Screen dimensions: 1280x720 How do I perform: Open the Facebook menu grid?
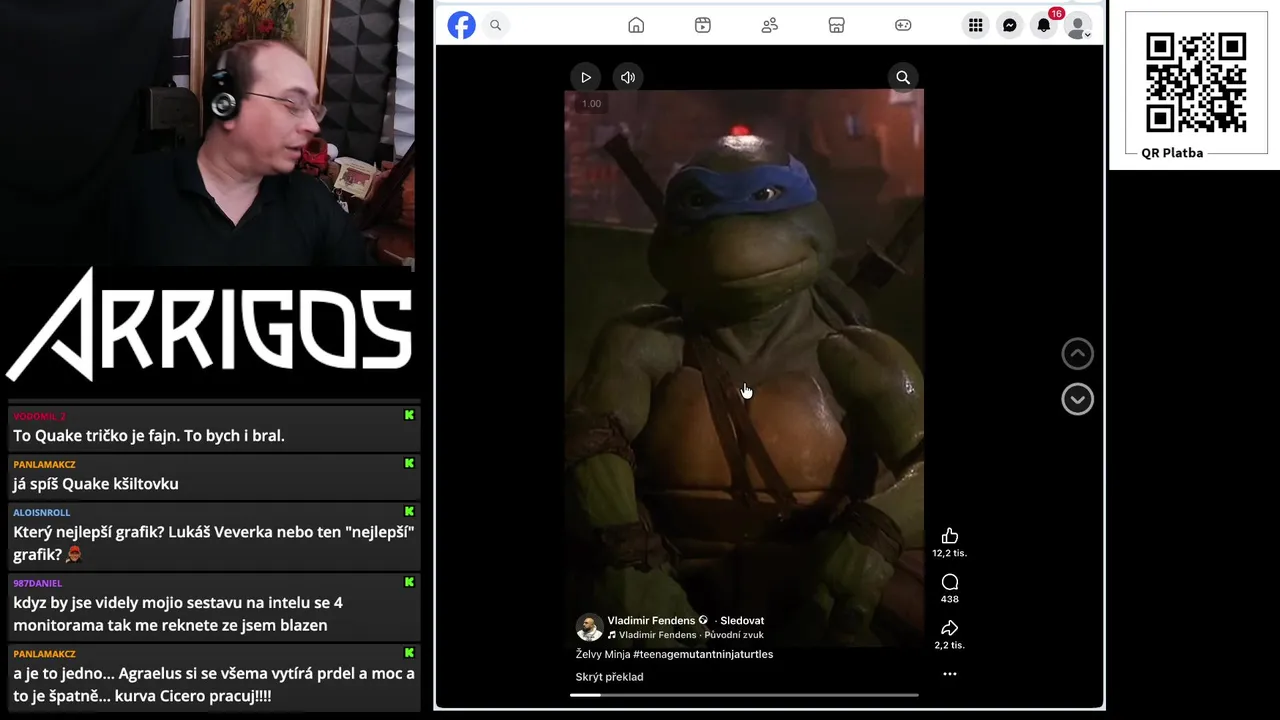pos(975,25)
